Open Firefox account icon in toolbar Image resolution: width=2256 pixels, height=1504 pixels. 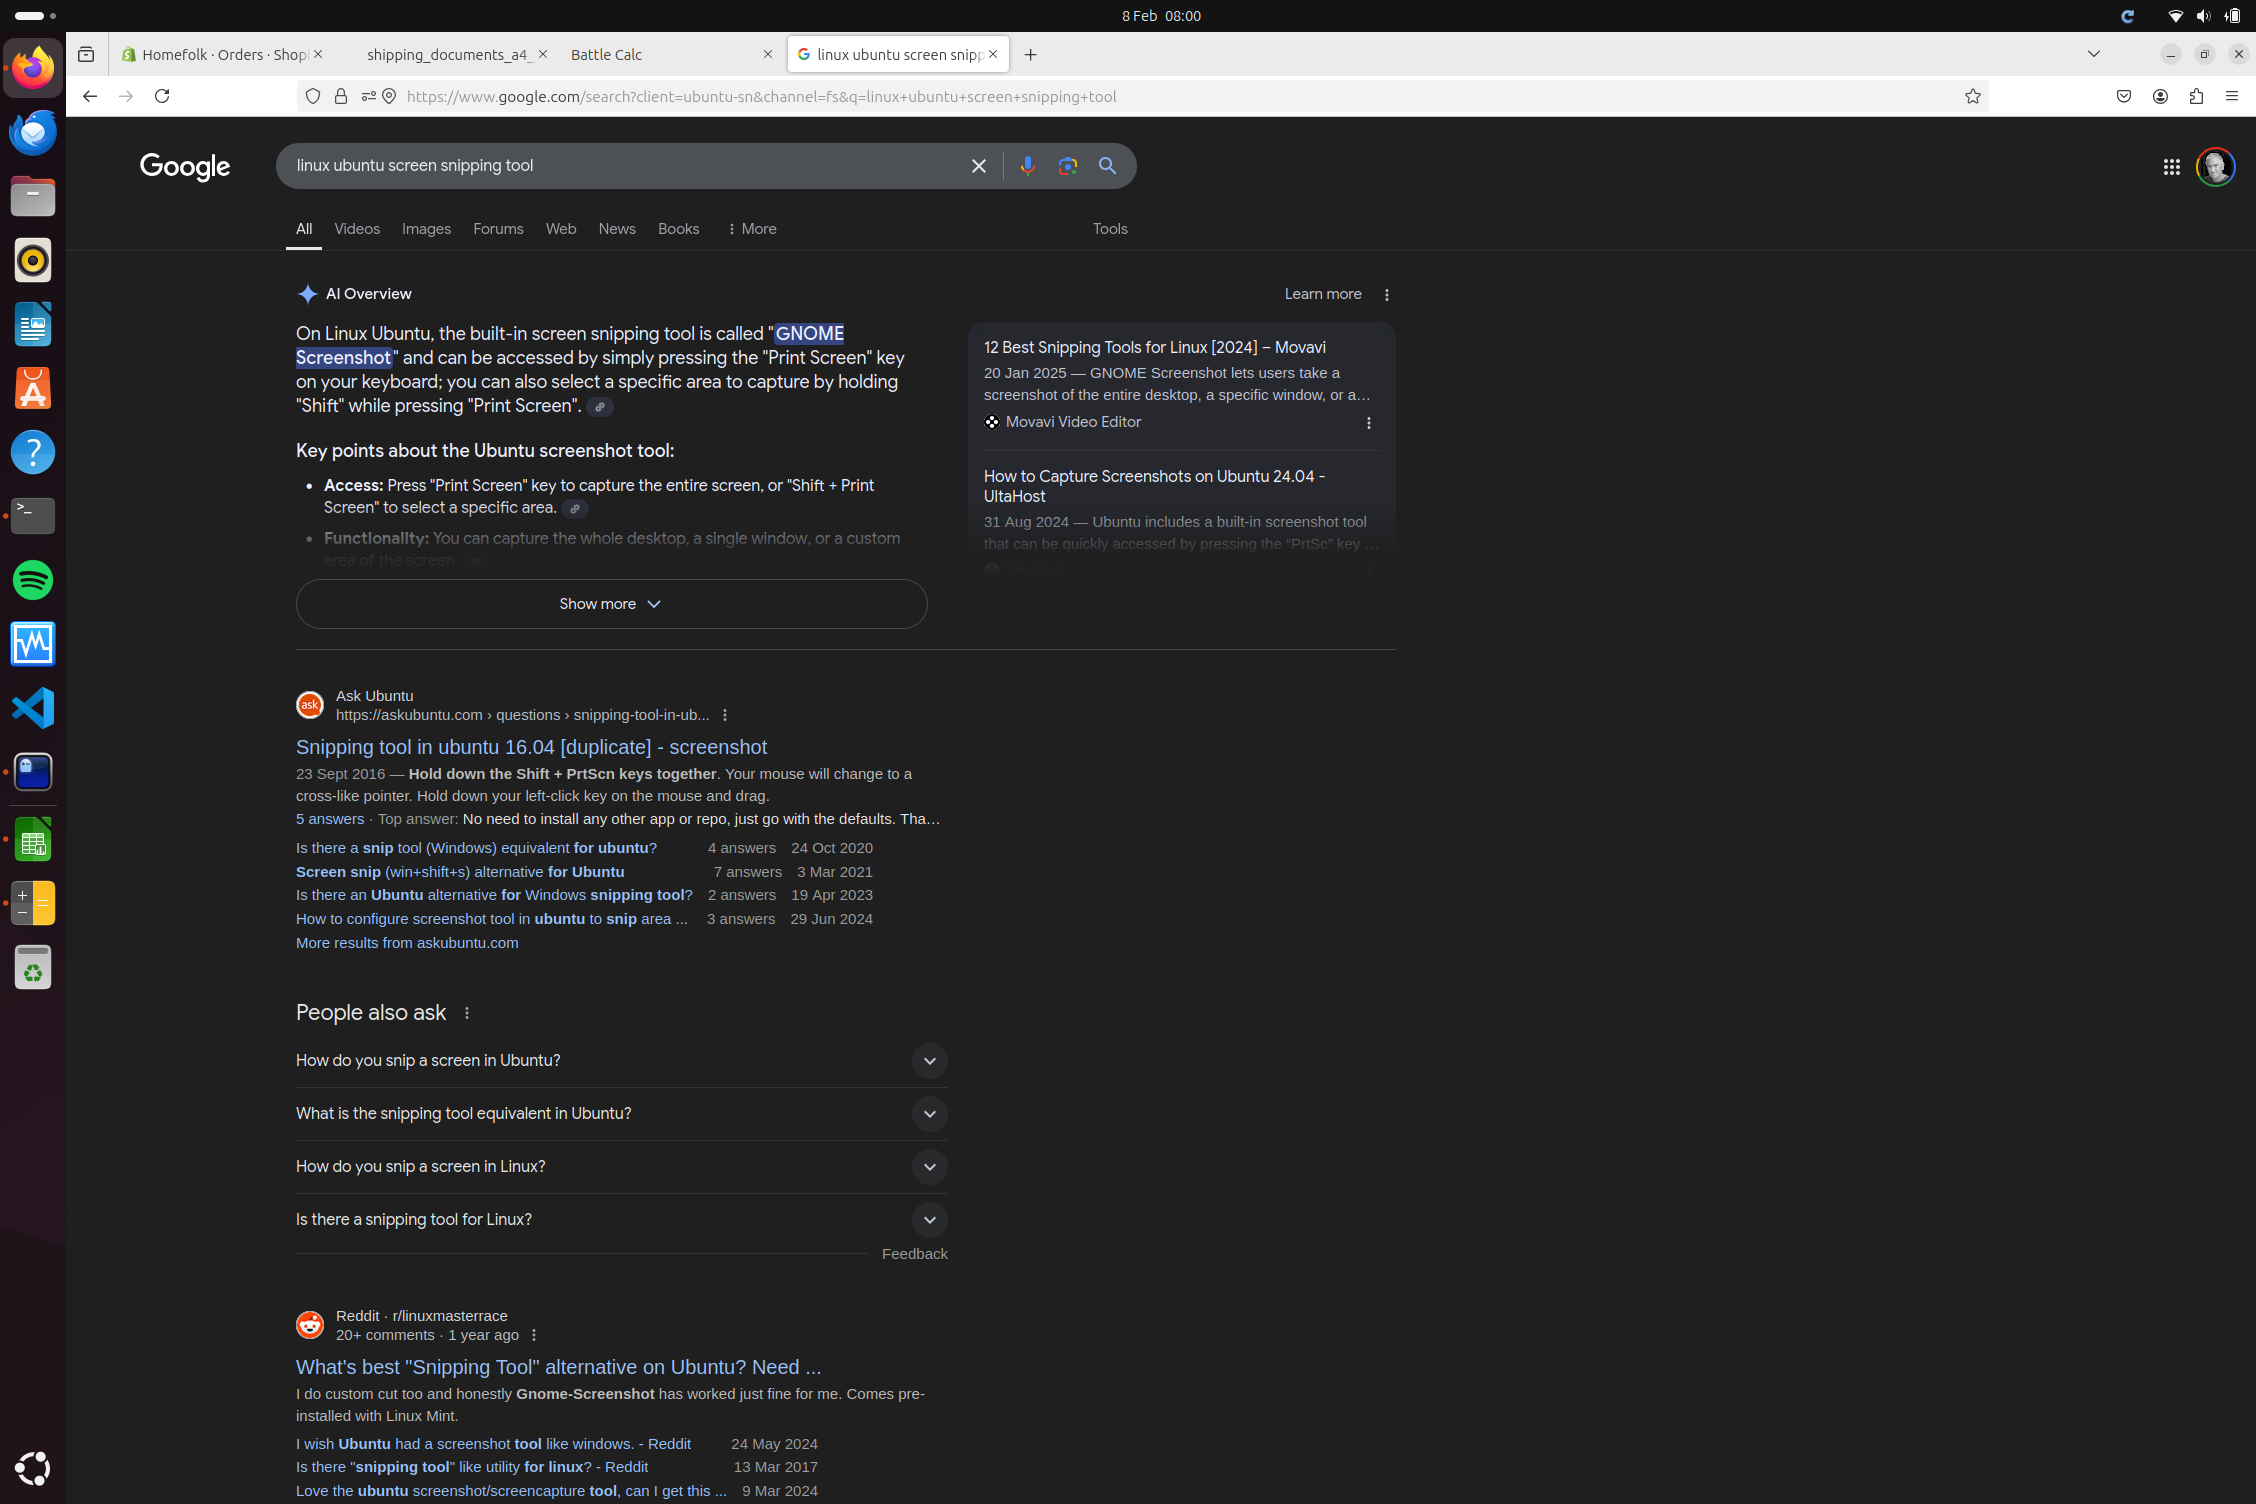click(2160, 96)
